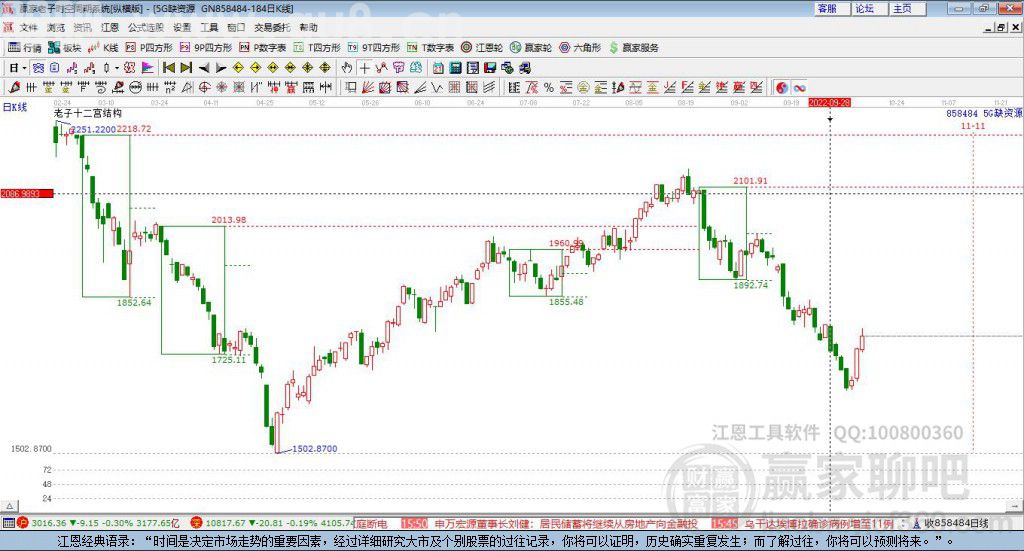Select the percent (%) line tool

549,87
